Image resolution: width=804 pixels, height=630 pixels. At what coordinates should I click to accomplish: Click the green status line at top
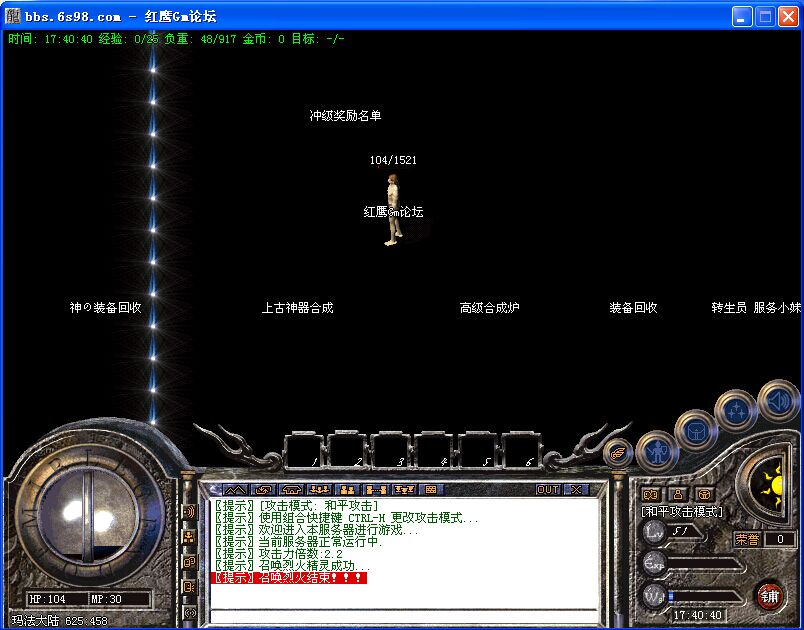176,38
